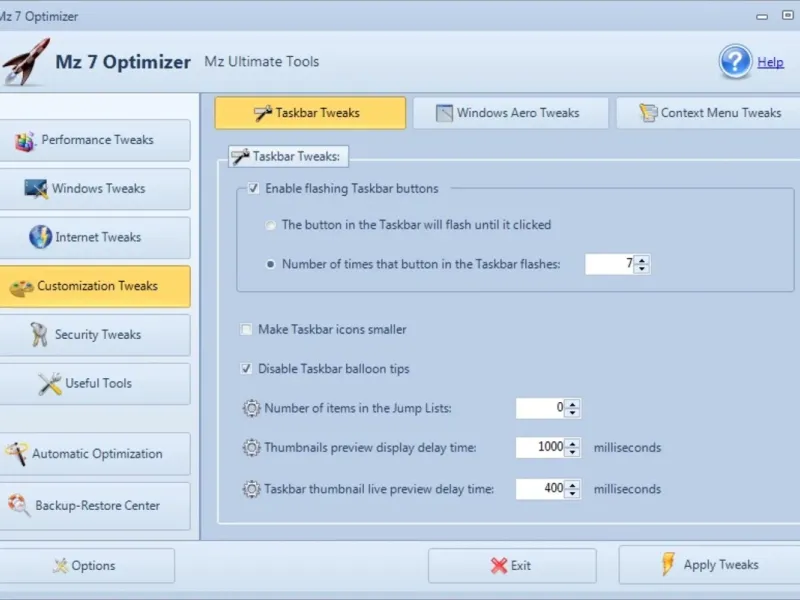Increase live preview delay with up arrow

[572, 484]
